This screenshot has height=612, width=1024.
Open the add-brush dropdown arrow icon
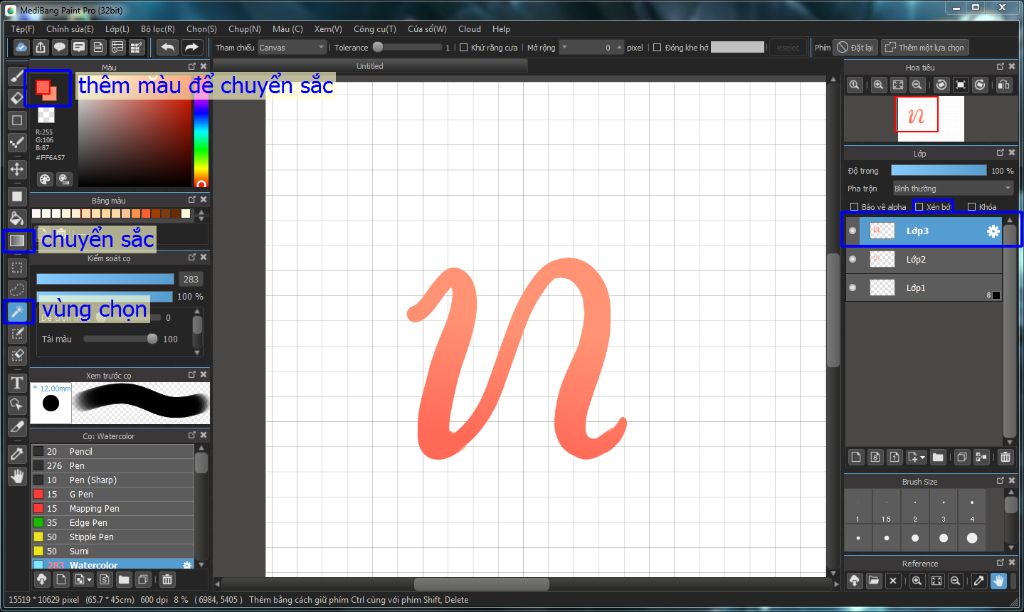[x=83, y=579]
